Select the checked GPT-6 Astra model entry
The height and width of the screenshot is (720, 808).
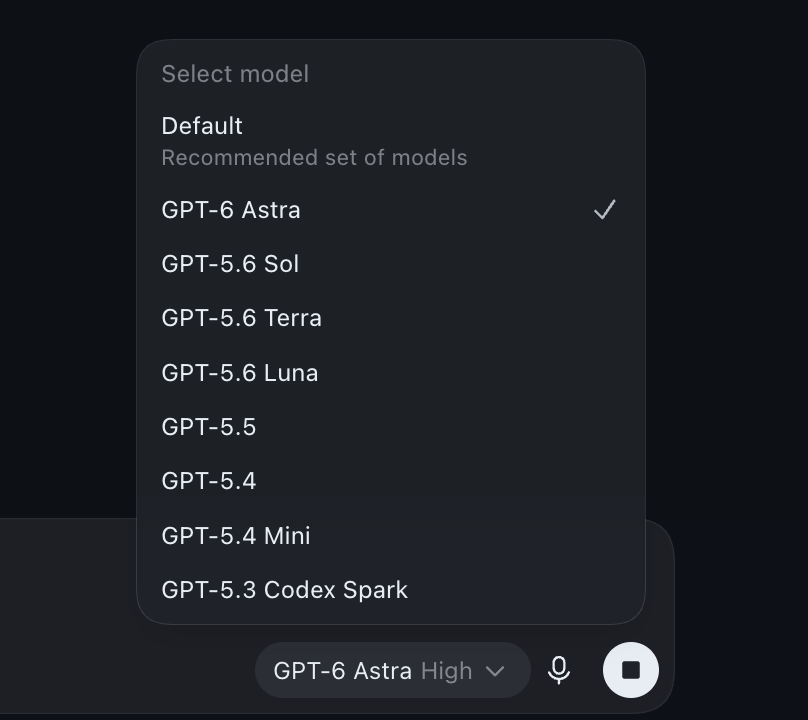(391, 210)
